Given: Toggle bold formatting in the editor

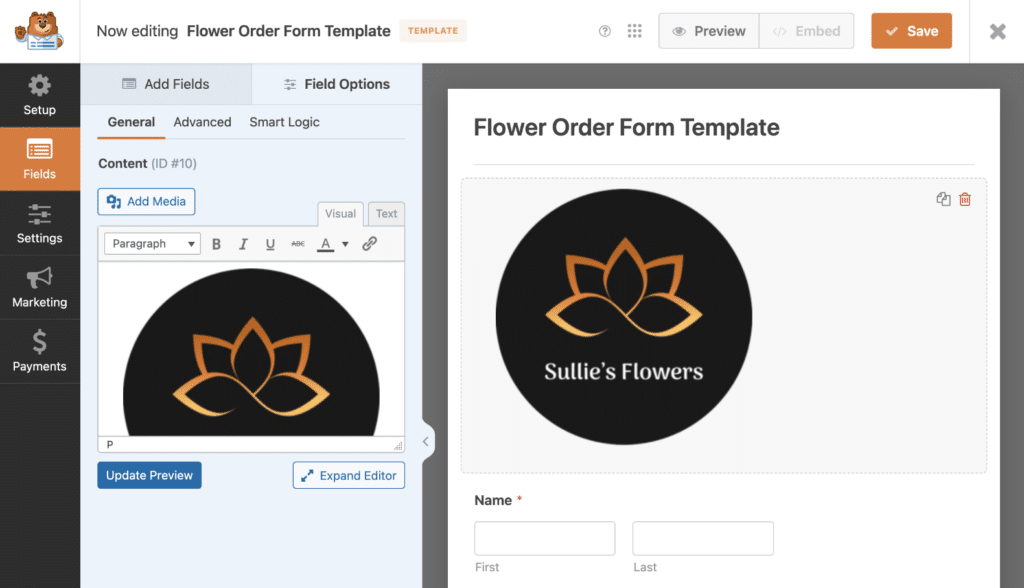Looking at the screenshot, I should (x=216, y=243).
